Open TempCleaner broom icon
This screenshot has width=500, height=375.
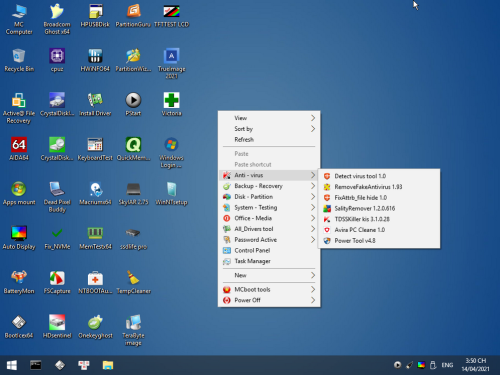click(x=133, y=282)
